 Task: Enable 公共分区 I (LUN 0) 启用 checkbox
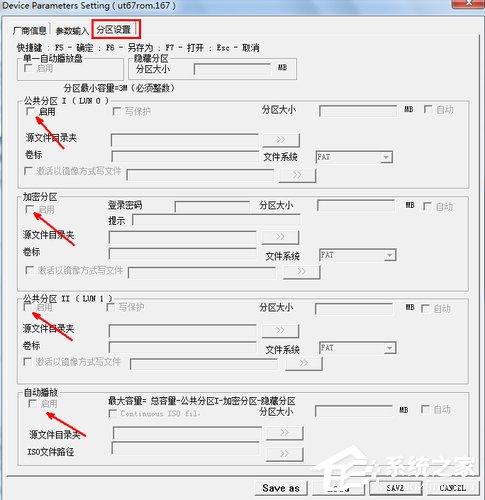pos(30,111)
